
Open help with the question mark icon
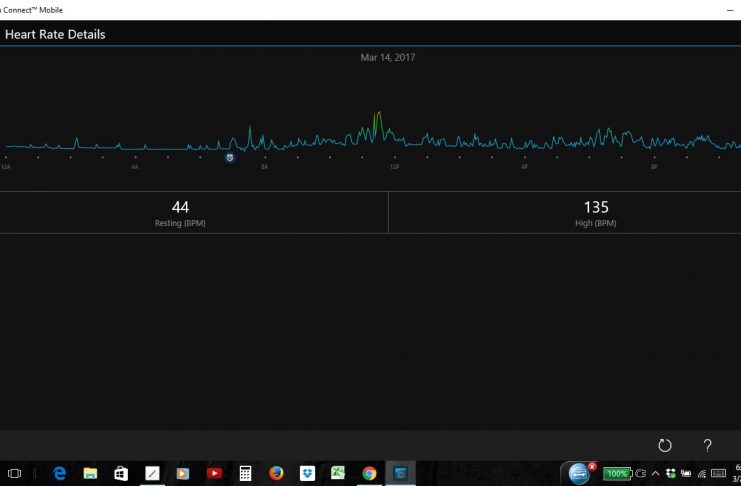(x=707, y=446)
